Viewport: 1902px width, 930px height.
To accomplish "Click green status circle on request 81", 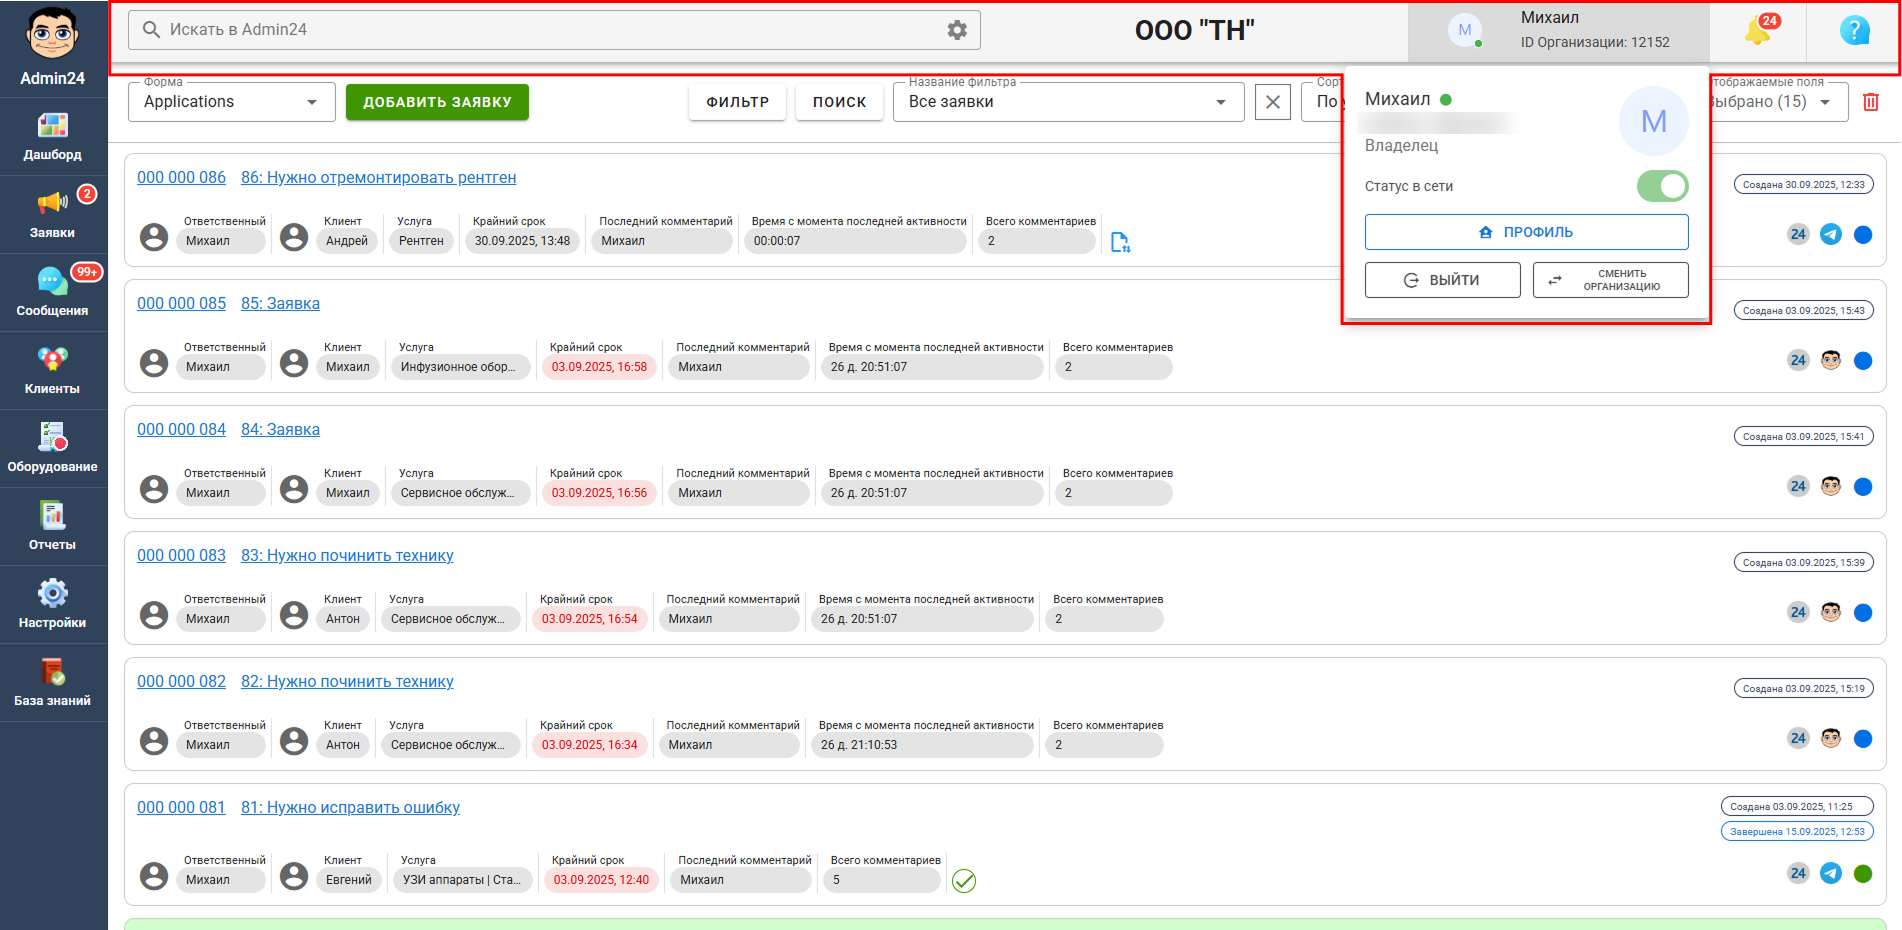I will (1863, 874).
